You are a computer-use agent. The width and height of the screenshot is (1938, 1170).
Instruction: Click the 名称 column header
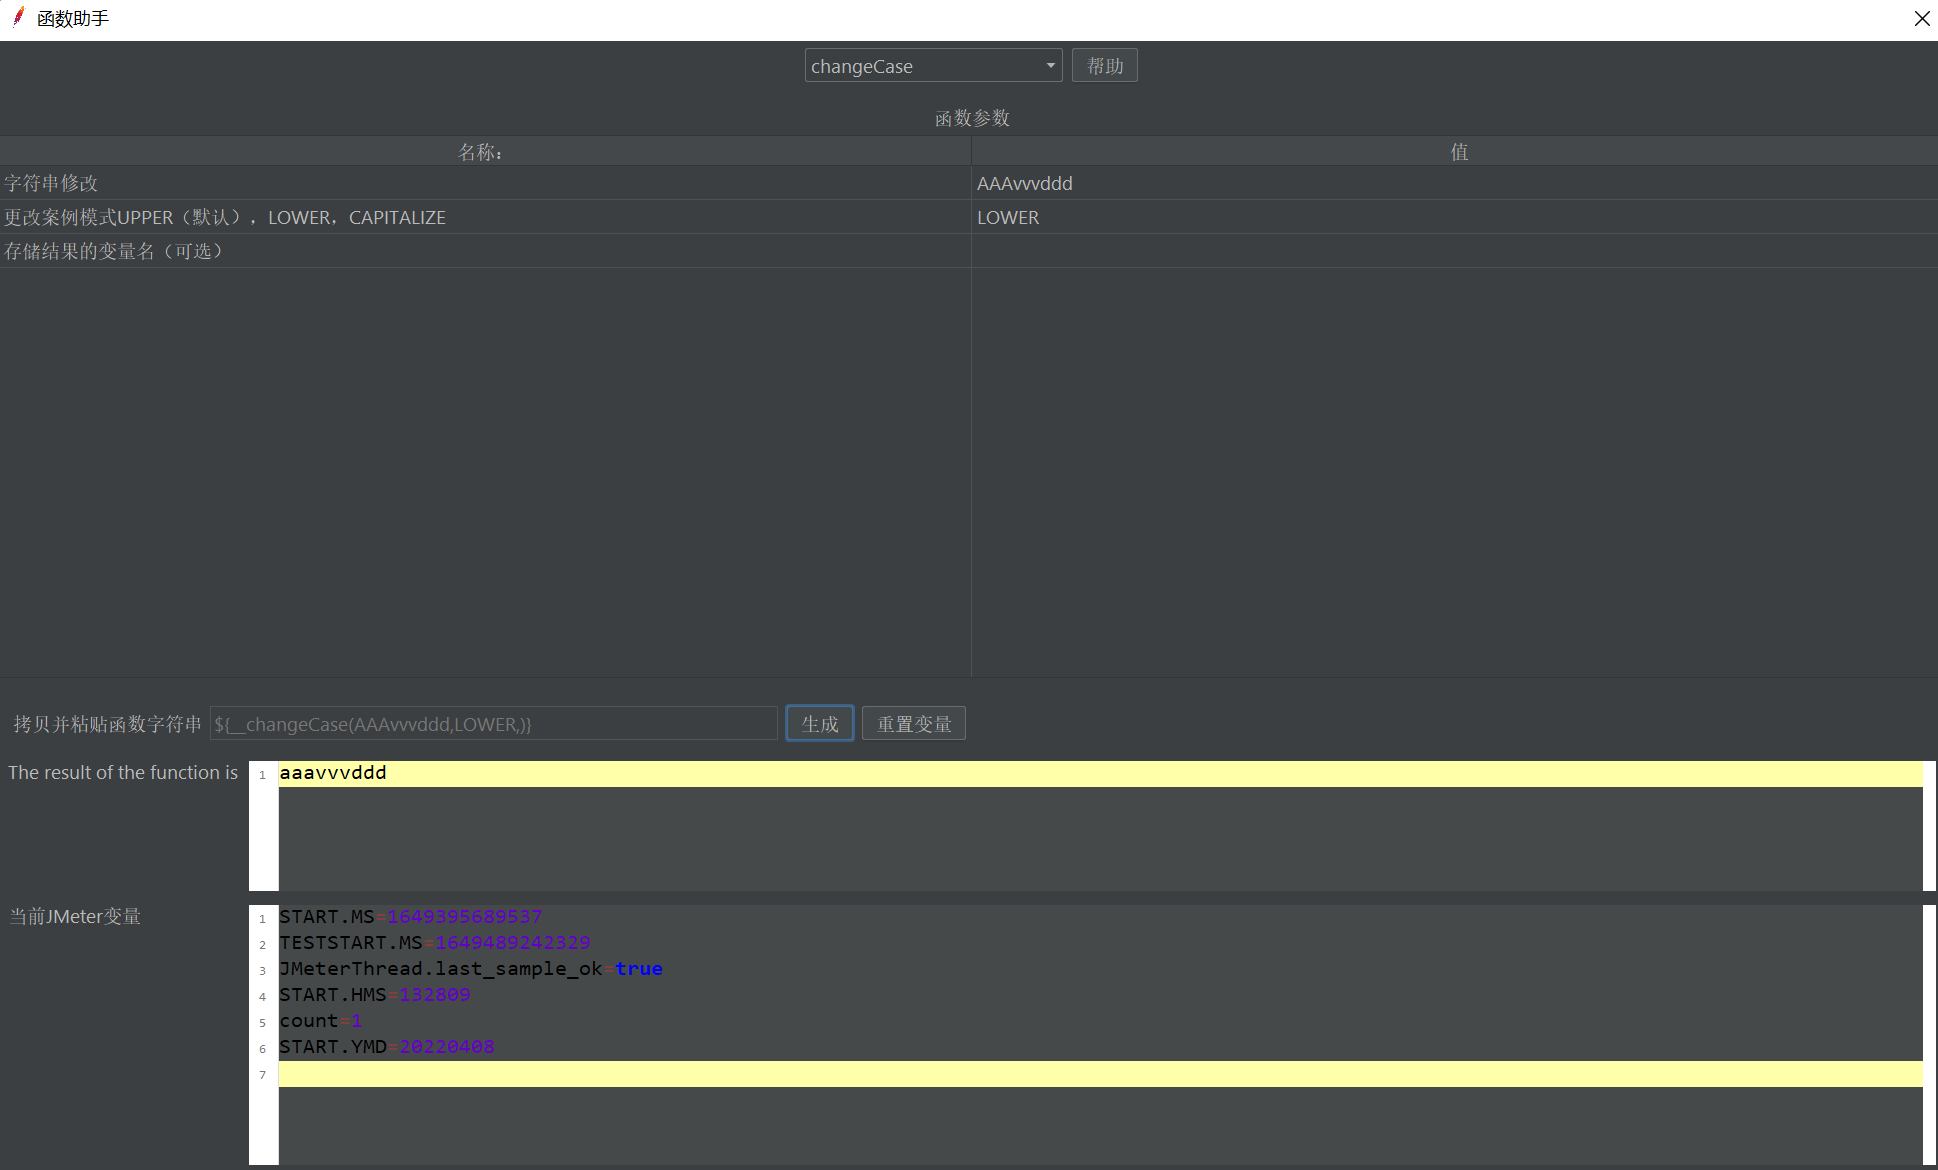pyautogui.click(x=485, y=151)
